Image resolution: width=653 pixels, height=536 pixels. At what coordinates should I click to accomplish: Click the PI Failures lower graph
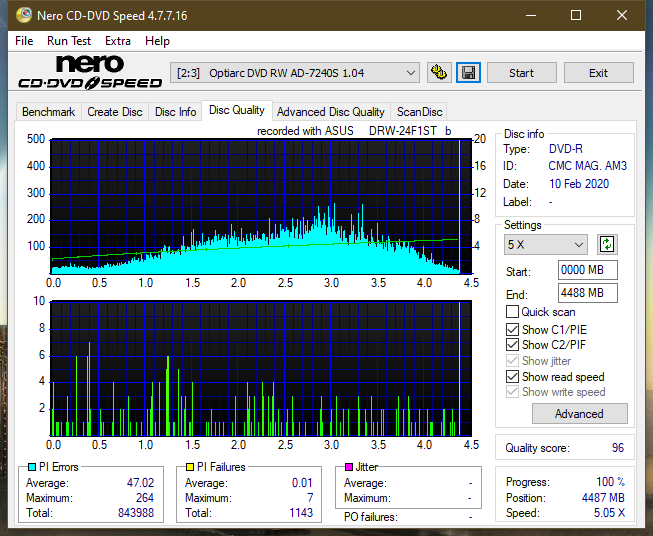(x=261, y=368)
